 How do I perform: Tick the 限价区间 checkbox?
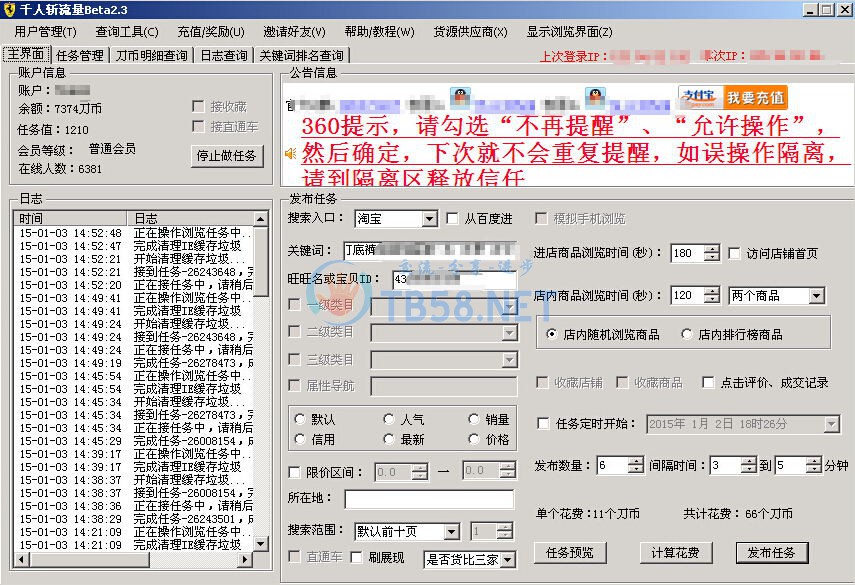(x=294, y=472)
